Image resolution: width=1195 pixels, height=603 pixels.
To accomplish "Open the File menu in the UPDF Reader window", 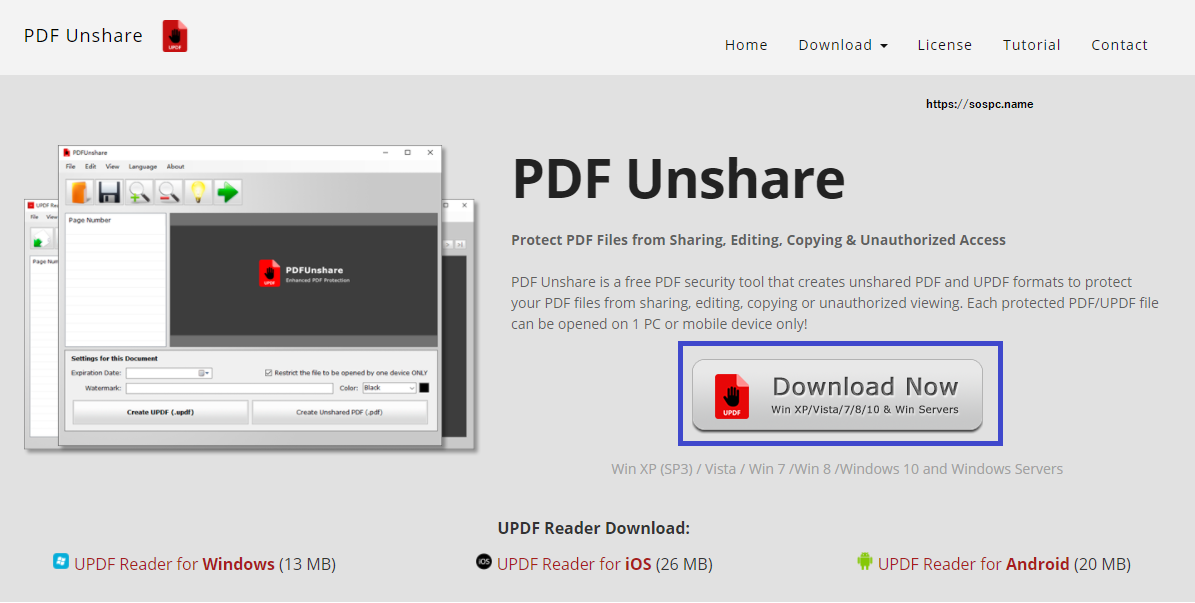I will (34, 217).
